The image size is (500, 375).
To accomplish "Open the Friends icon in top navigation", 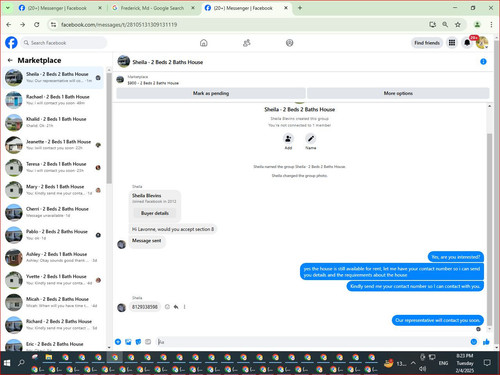I will click(x=247, y=43).
